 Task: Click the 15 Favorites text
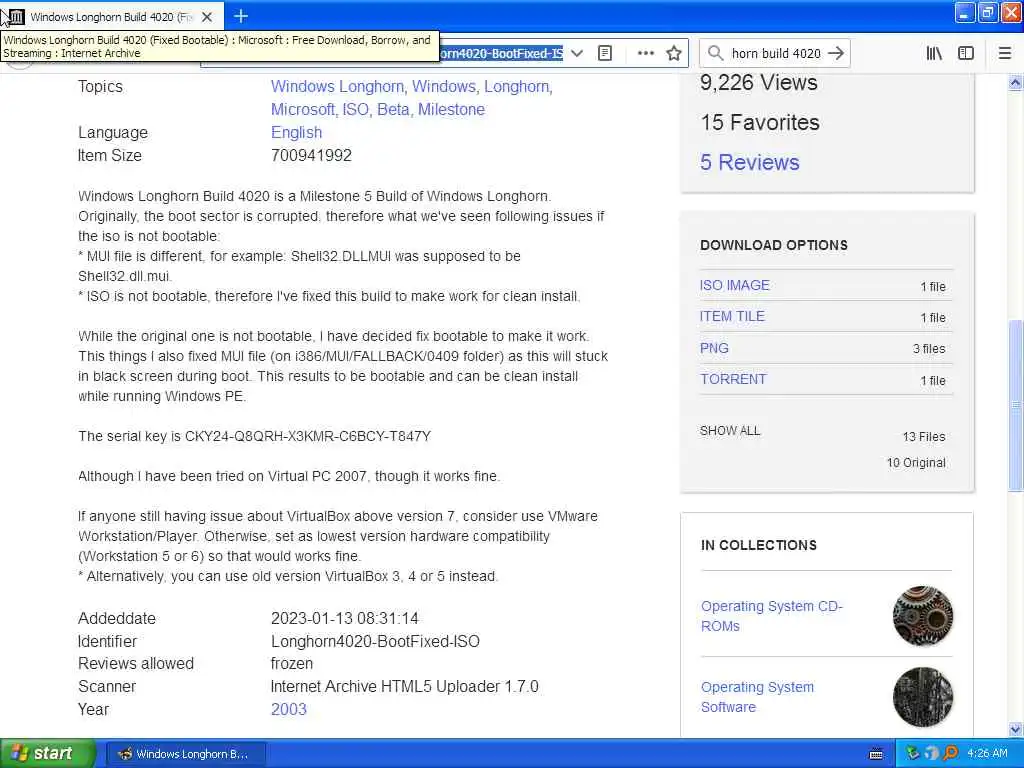tap(760, 123)
